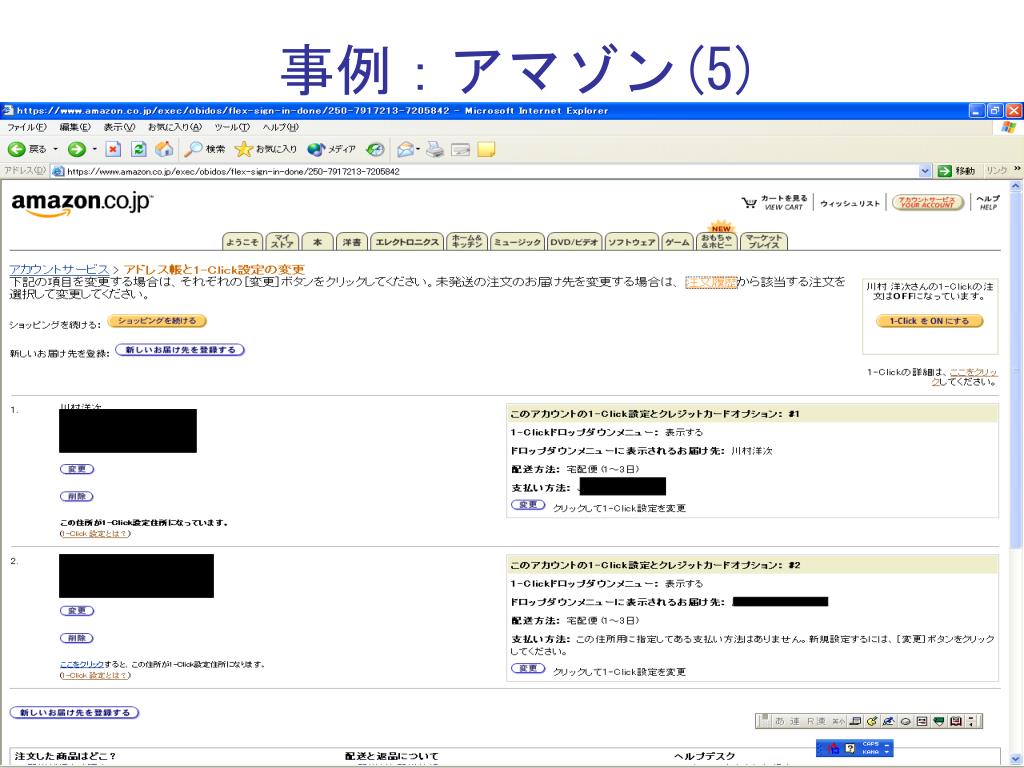Click 削除 button under address 2
1024x768 pixels.
77,638
